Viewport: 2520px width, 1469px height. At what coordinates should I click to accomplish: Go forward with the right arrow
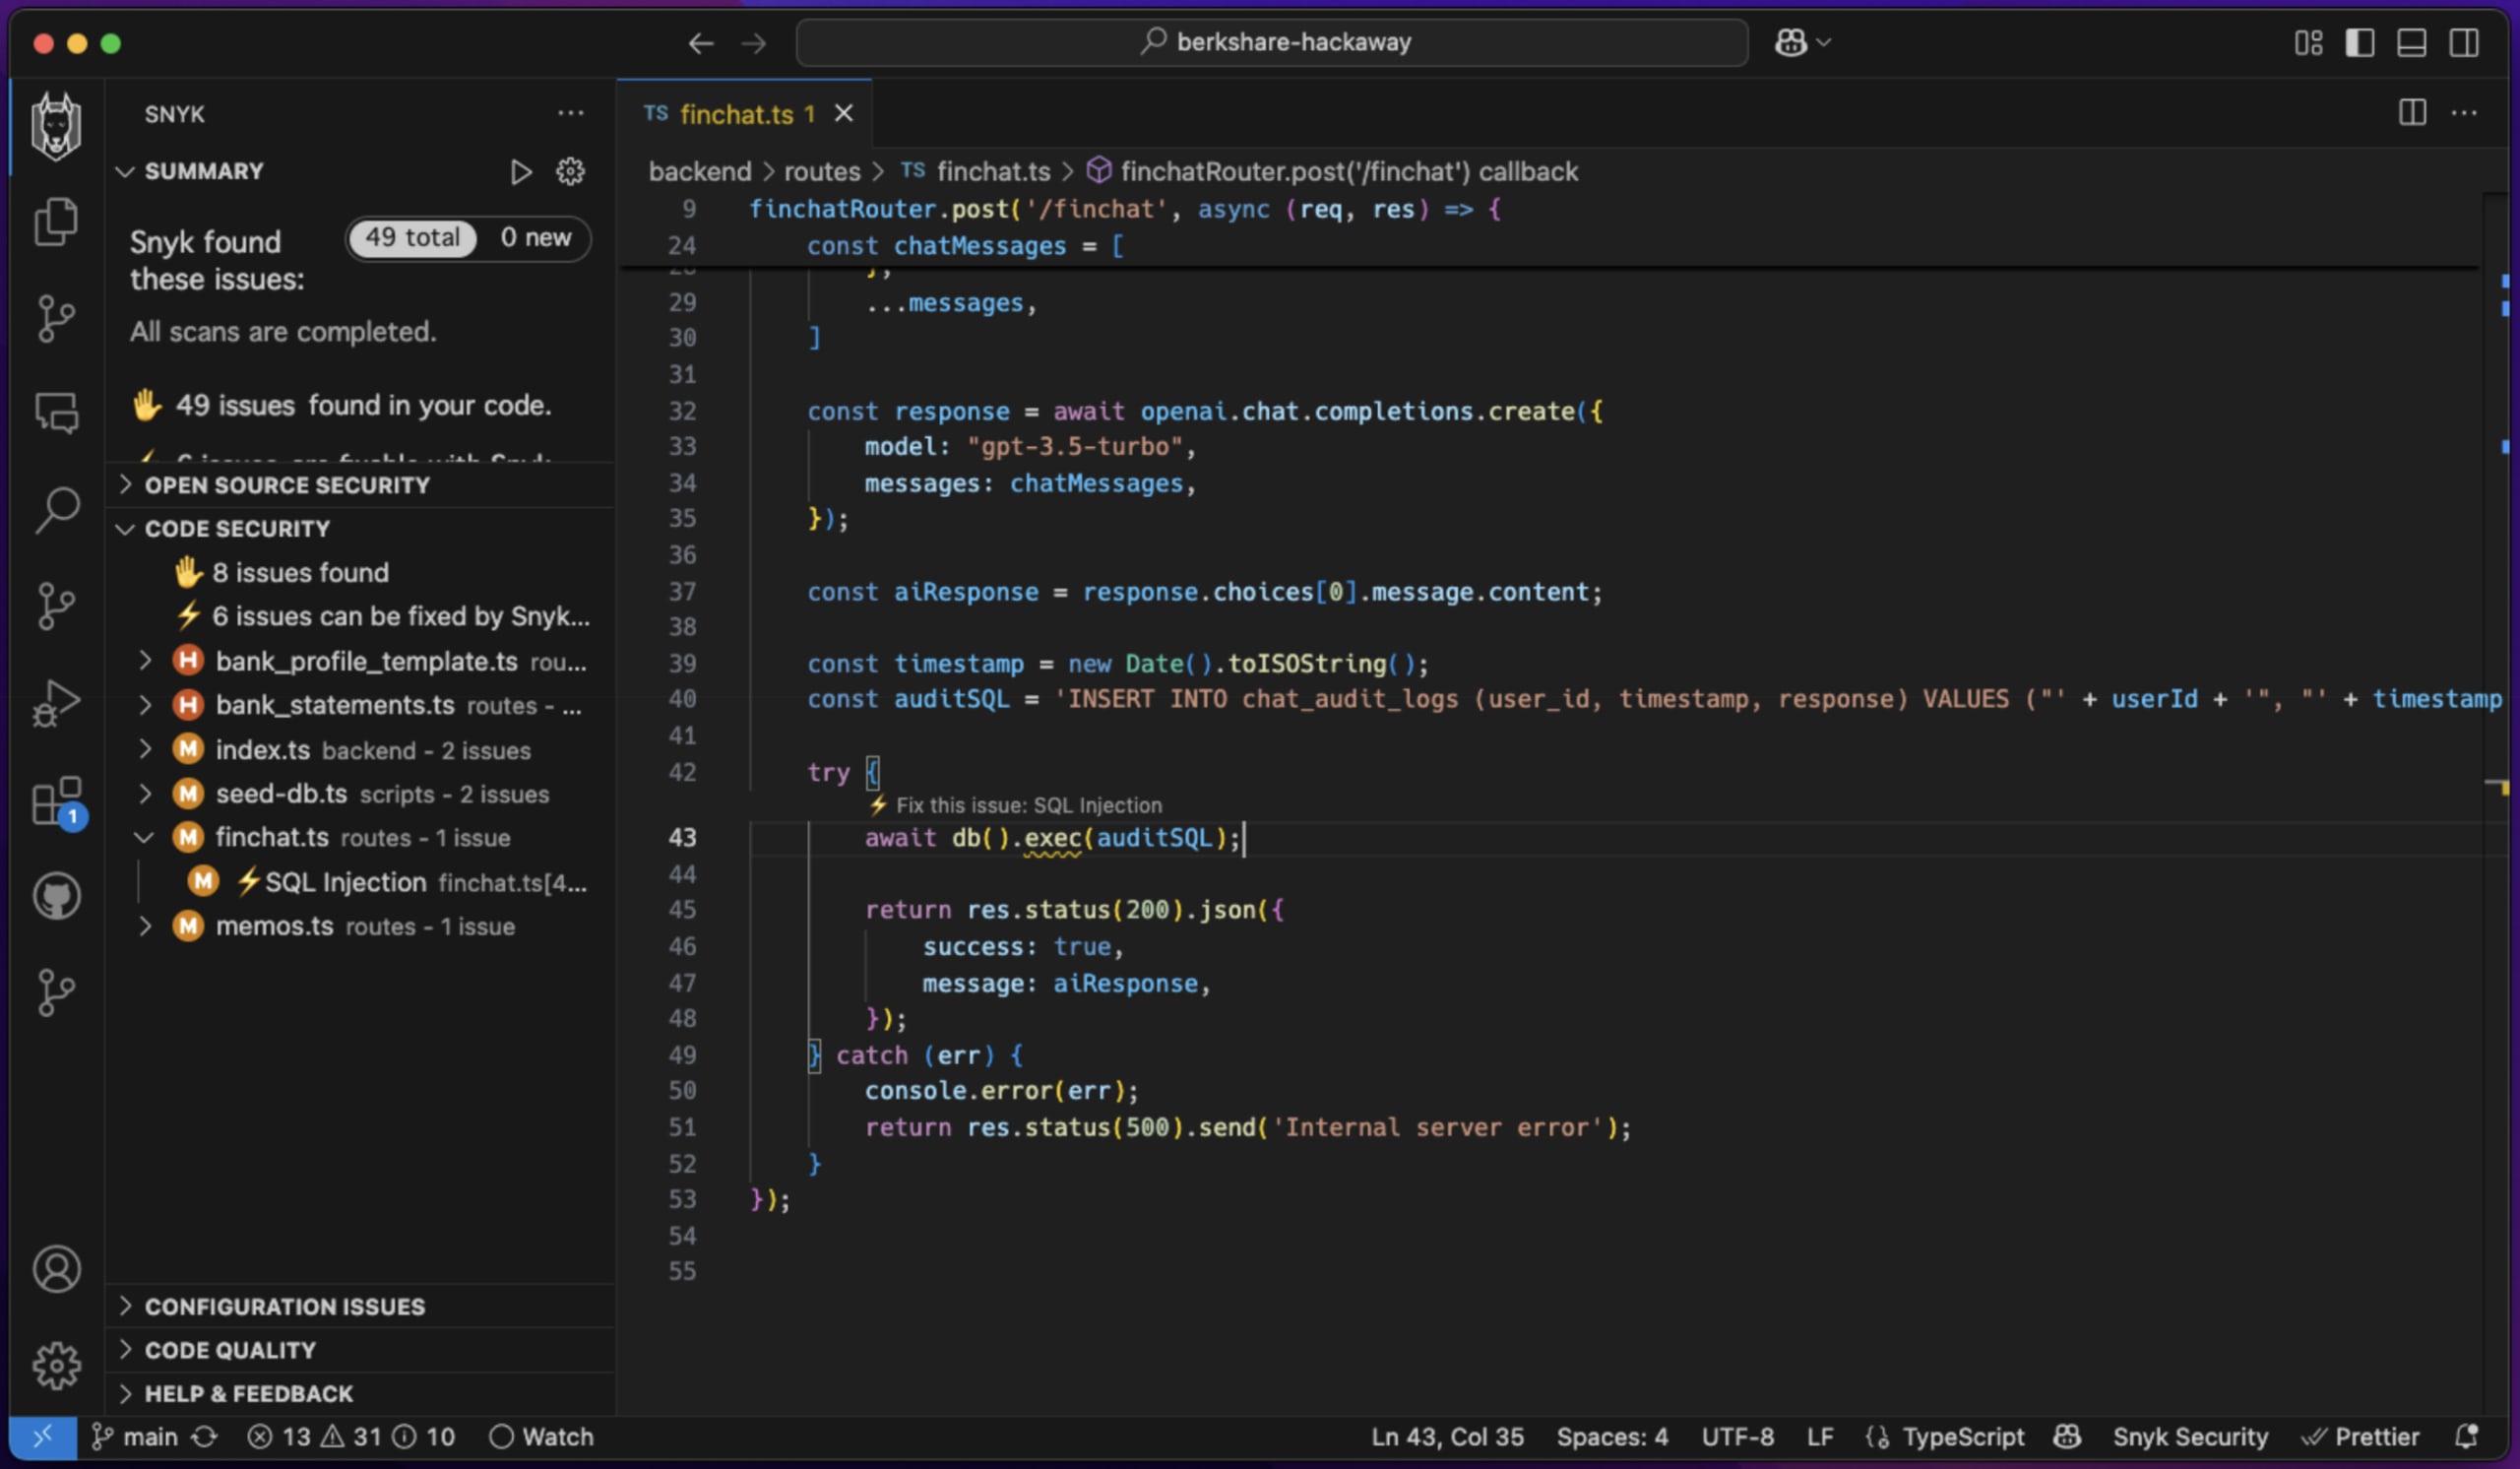(754, 43)
